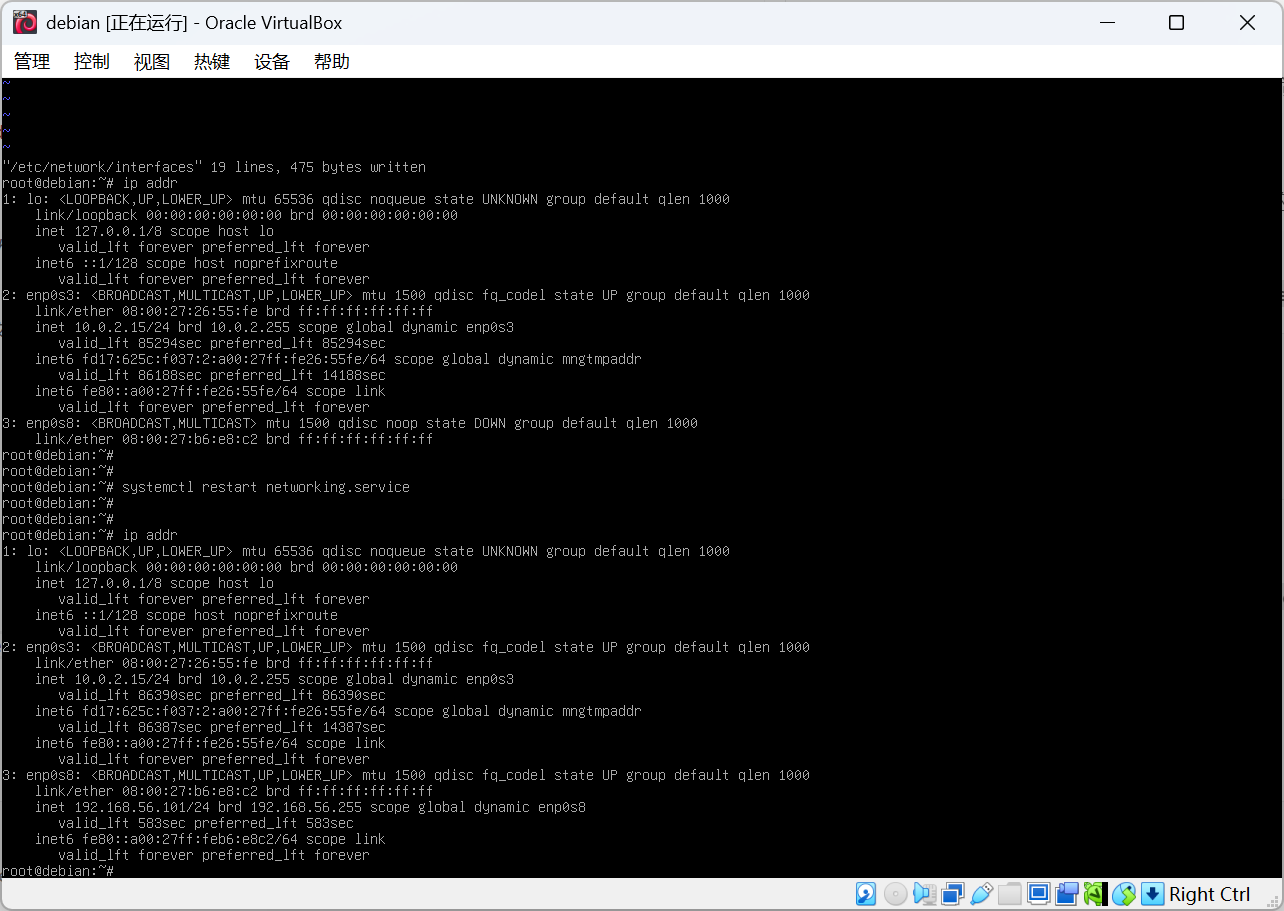This screenshot has height=911, width=1284.
Task: Click the "/etc/network/interfaces" 19 lines written message
Action: pyautogui.click(x=214, y=167)
